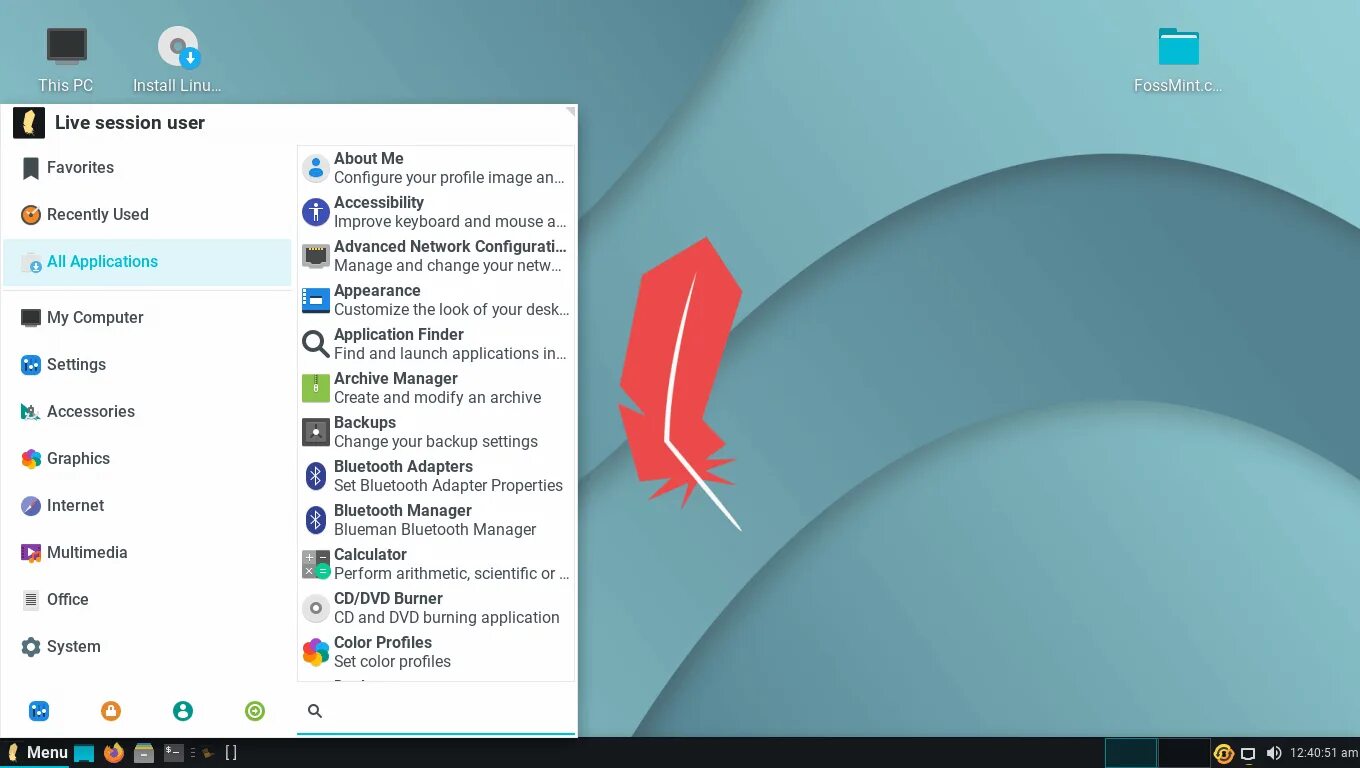This screenshot has width=1360, height=768.
Task: Click the teal switch user icon
Action: 183,711
